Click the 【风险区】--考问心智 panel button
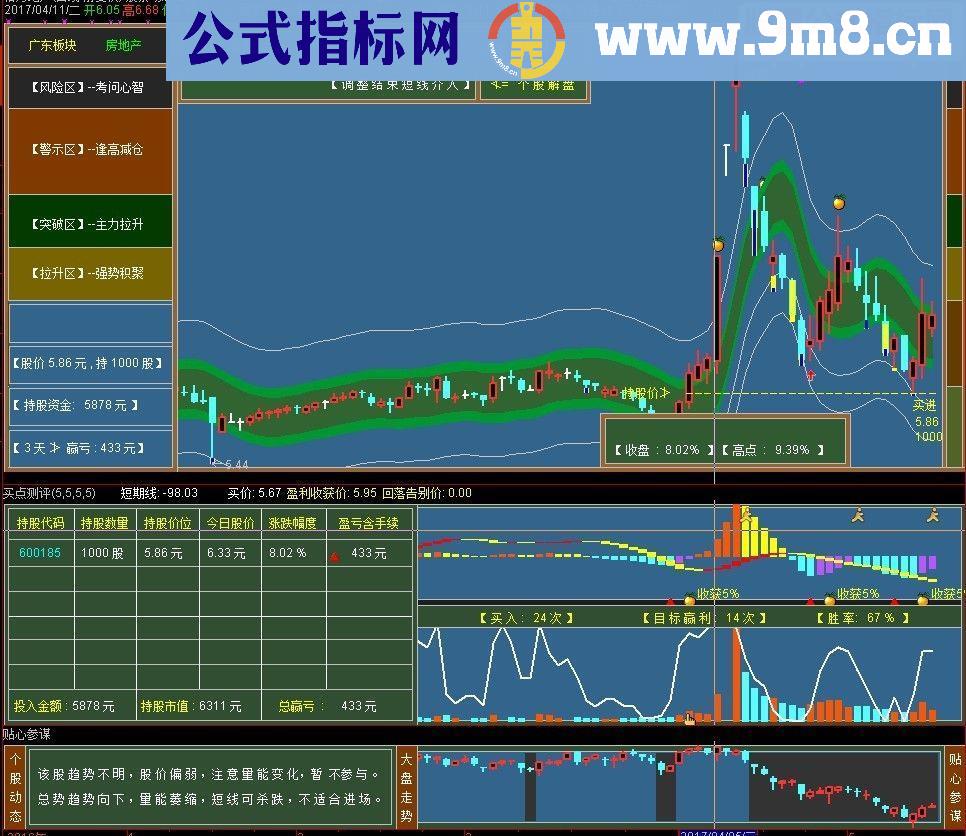 pyautogui.click(x=88, y=88)
